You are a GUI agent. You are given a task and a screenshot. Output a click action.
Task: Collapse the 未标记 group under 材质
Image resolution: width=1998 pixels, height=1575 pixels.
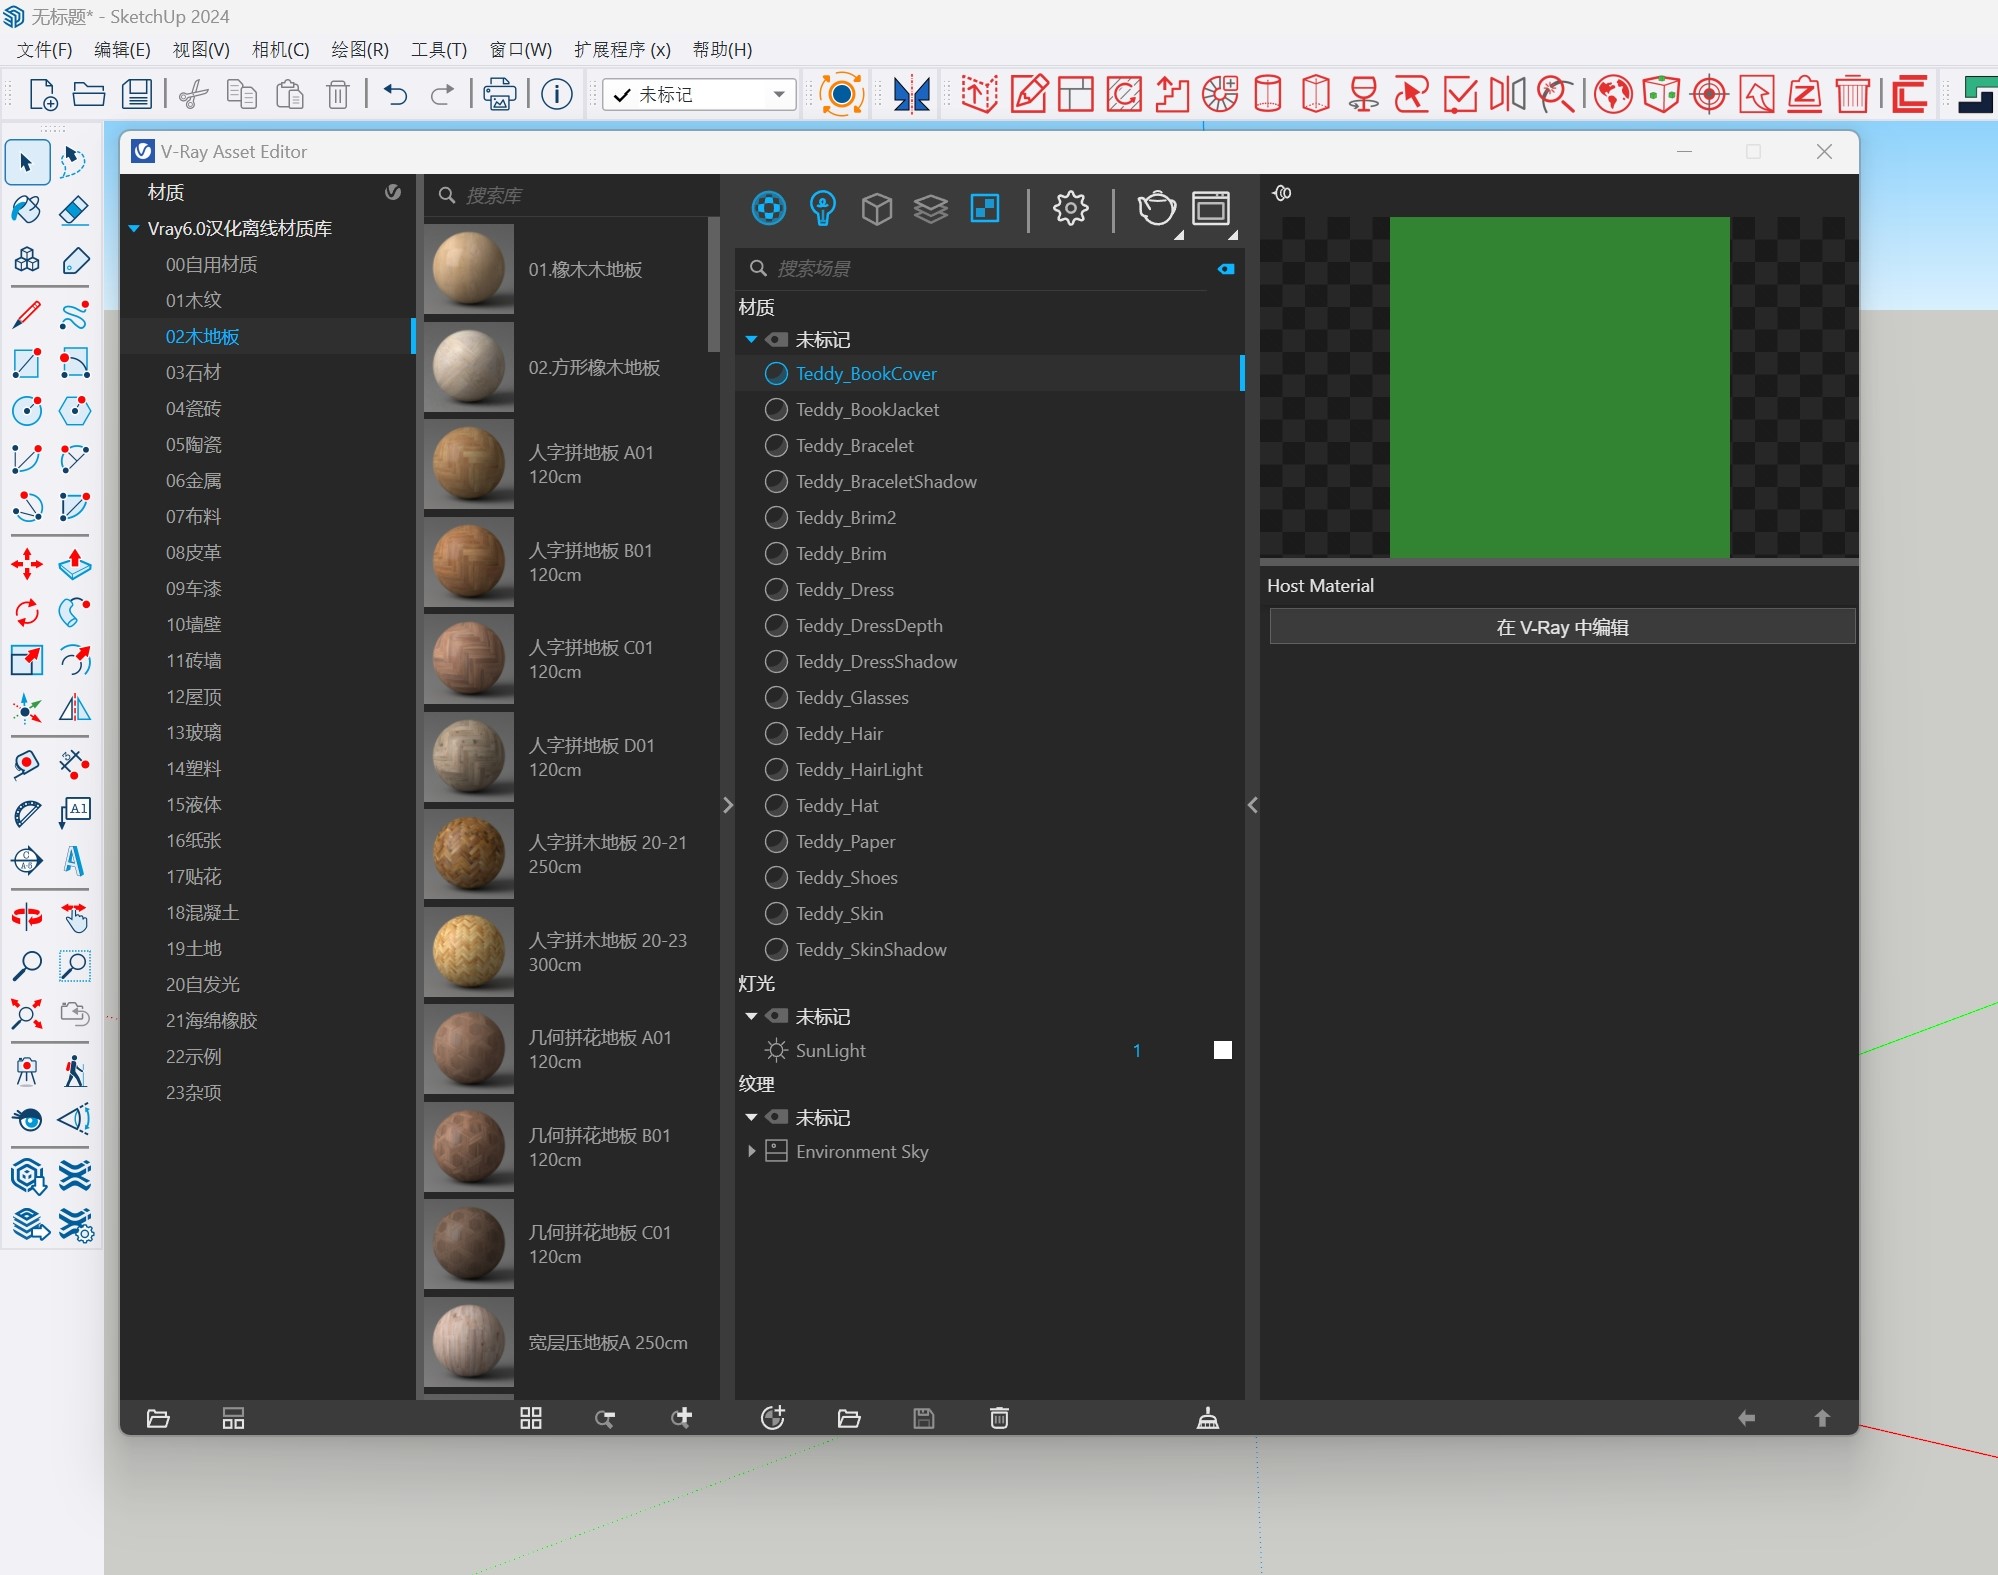pyautogui.click(x=751, y=340)
